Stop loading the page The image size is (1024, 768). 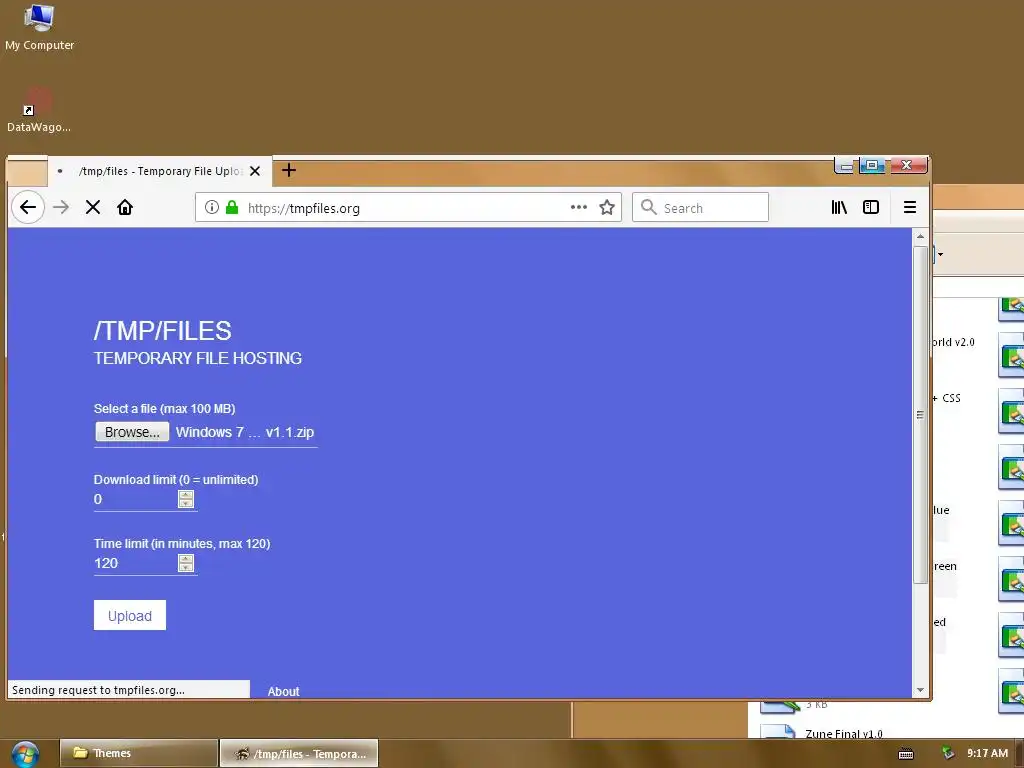point(93,208)
